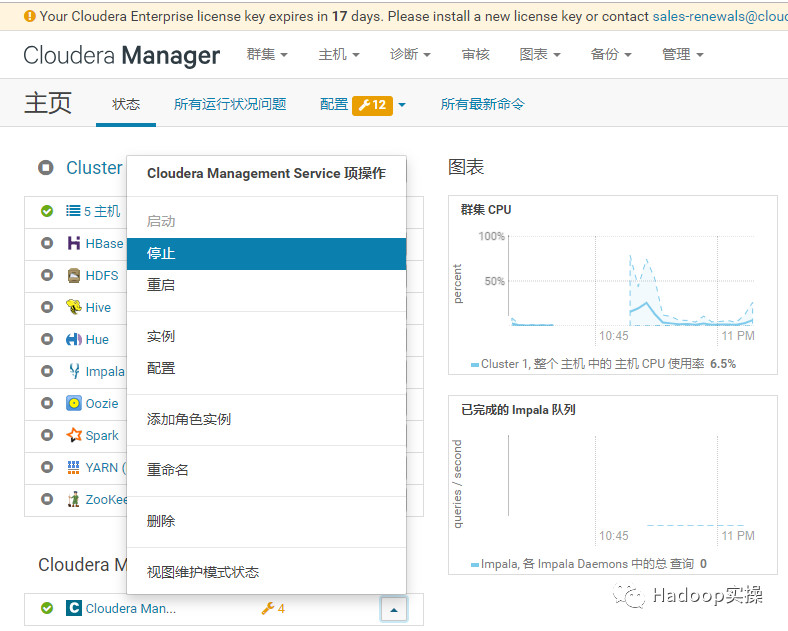Image resolution: width=788 pixels, height=631 pixels.
Task: Open the 所有最新命令 tab
Action: tap(482, 104)
